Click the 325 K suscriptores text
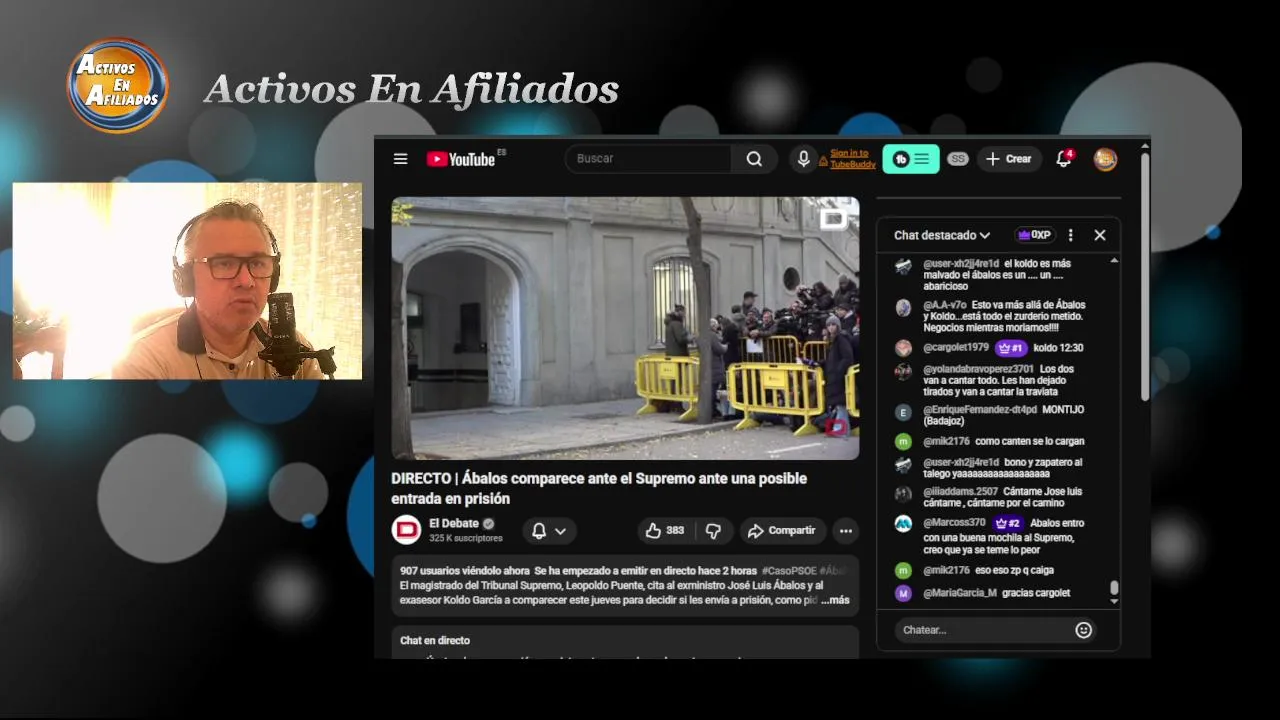1280x720 pixels. click(466, 538)
